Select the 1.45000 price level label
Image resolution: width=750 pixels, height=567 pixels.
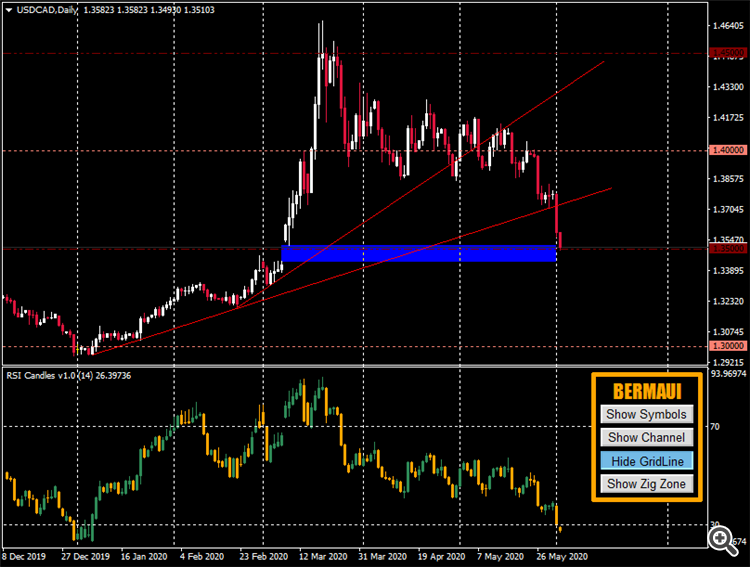click(x=728, y=53)
